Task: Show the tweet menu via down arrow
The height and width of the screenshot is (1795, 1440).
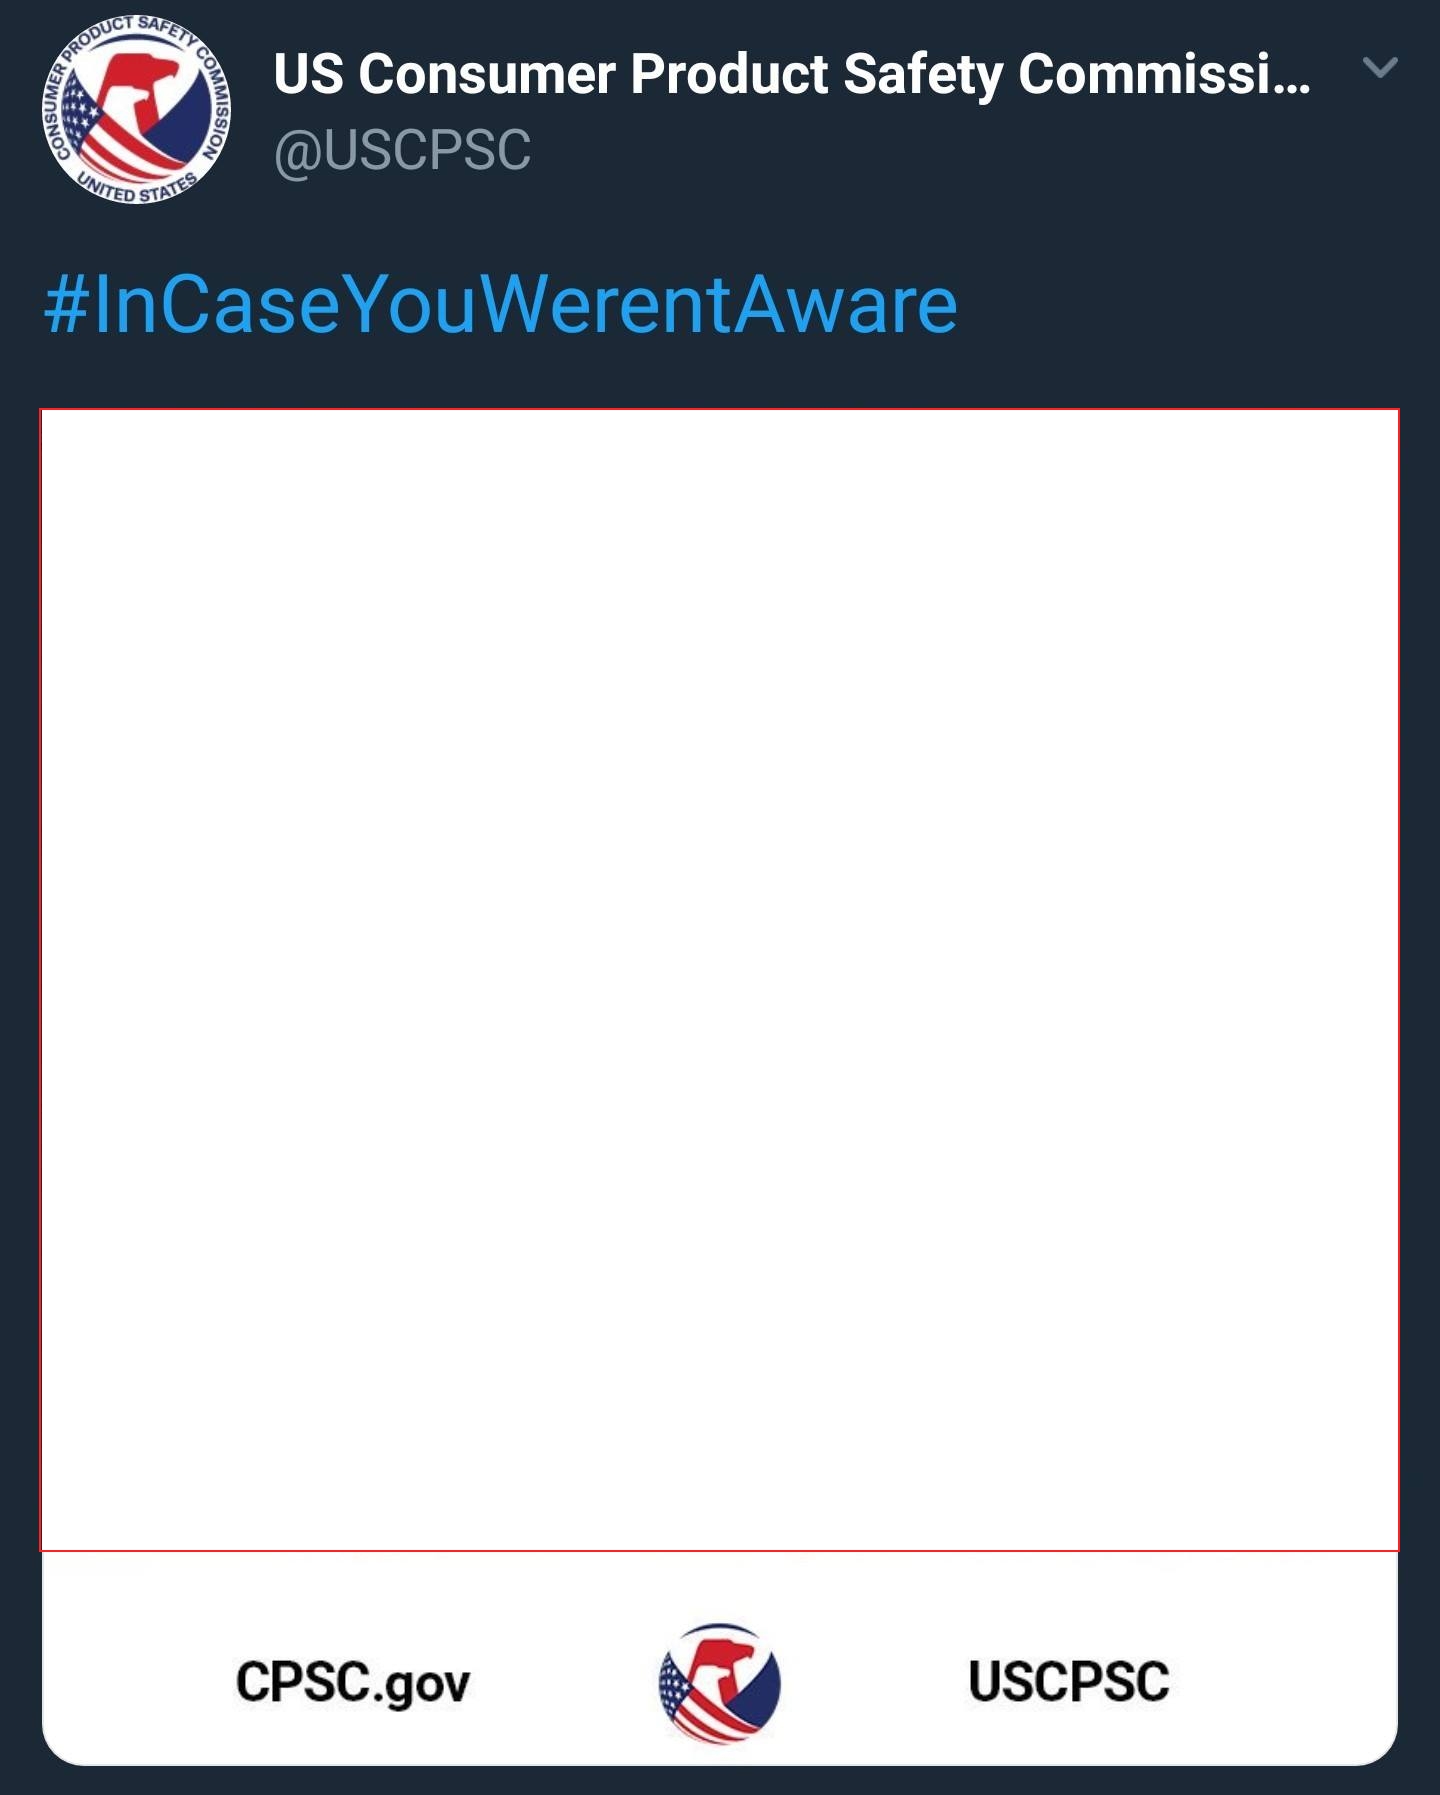Action: [x=1380, y=68]
